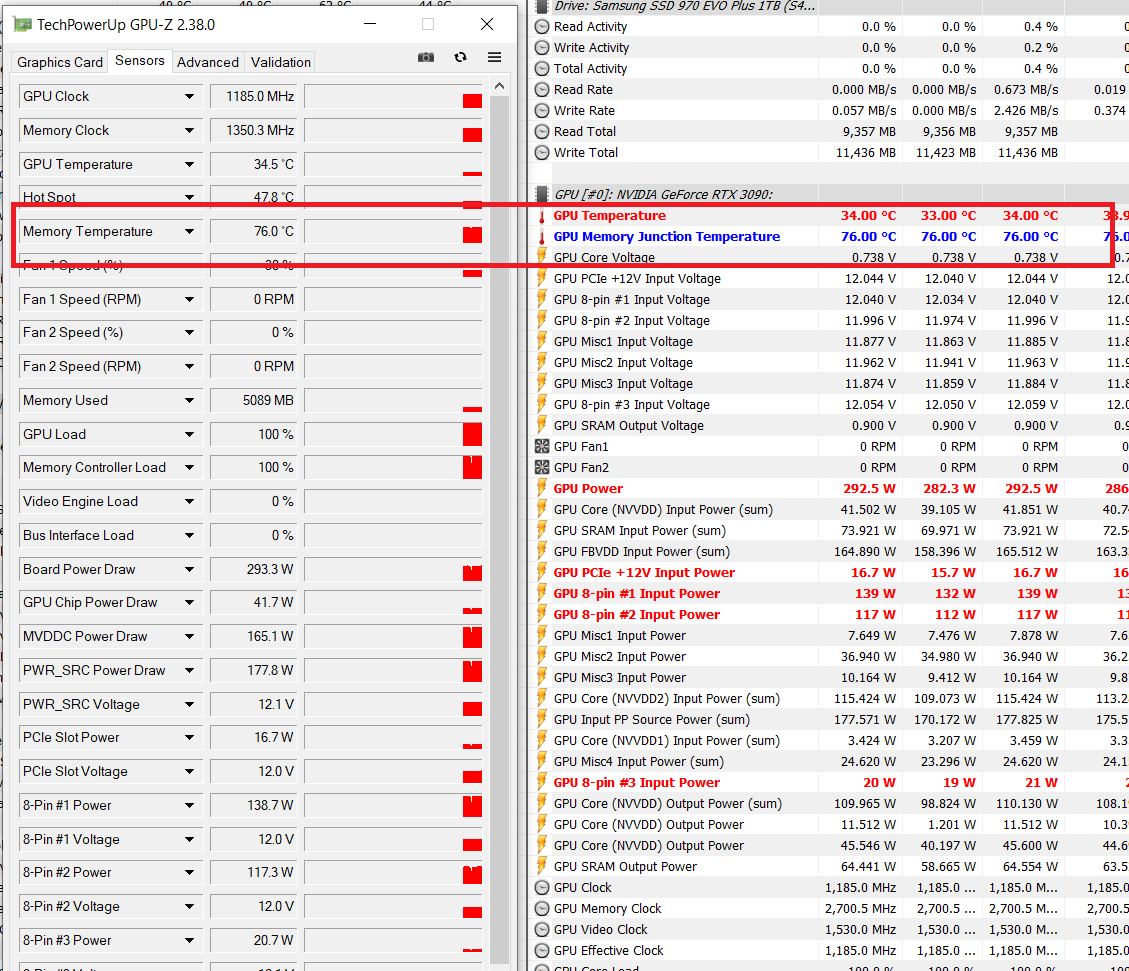Click the clock icon beside Write Rate
This screenshot has width=1129, height=971.
click(x=542, y=111)
